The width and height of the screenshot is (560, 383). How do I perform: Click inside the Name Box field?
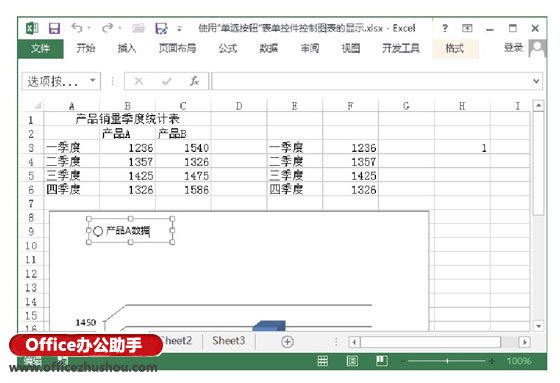(55, 81)
